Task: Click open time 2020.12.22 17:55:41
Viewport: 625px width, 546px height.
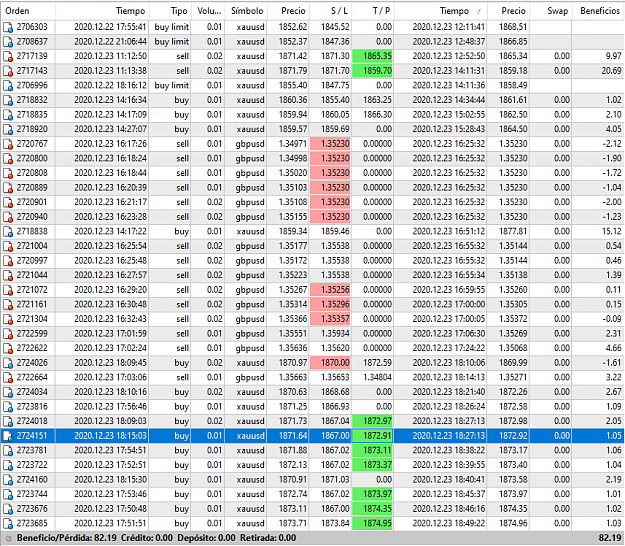Action: pyautogui.click(x=110, y=27)
